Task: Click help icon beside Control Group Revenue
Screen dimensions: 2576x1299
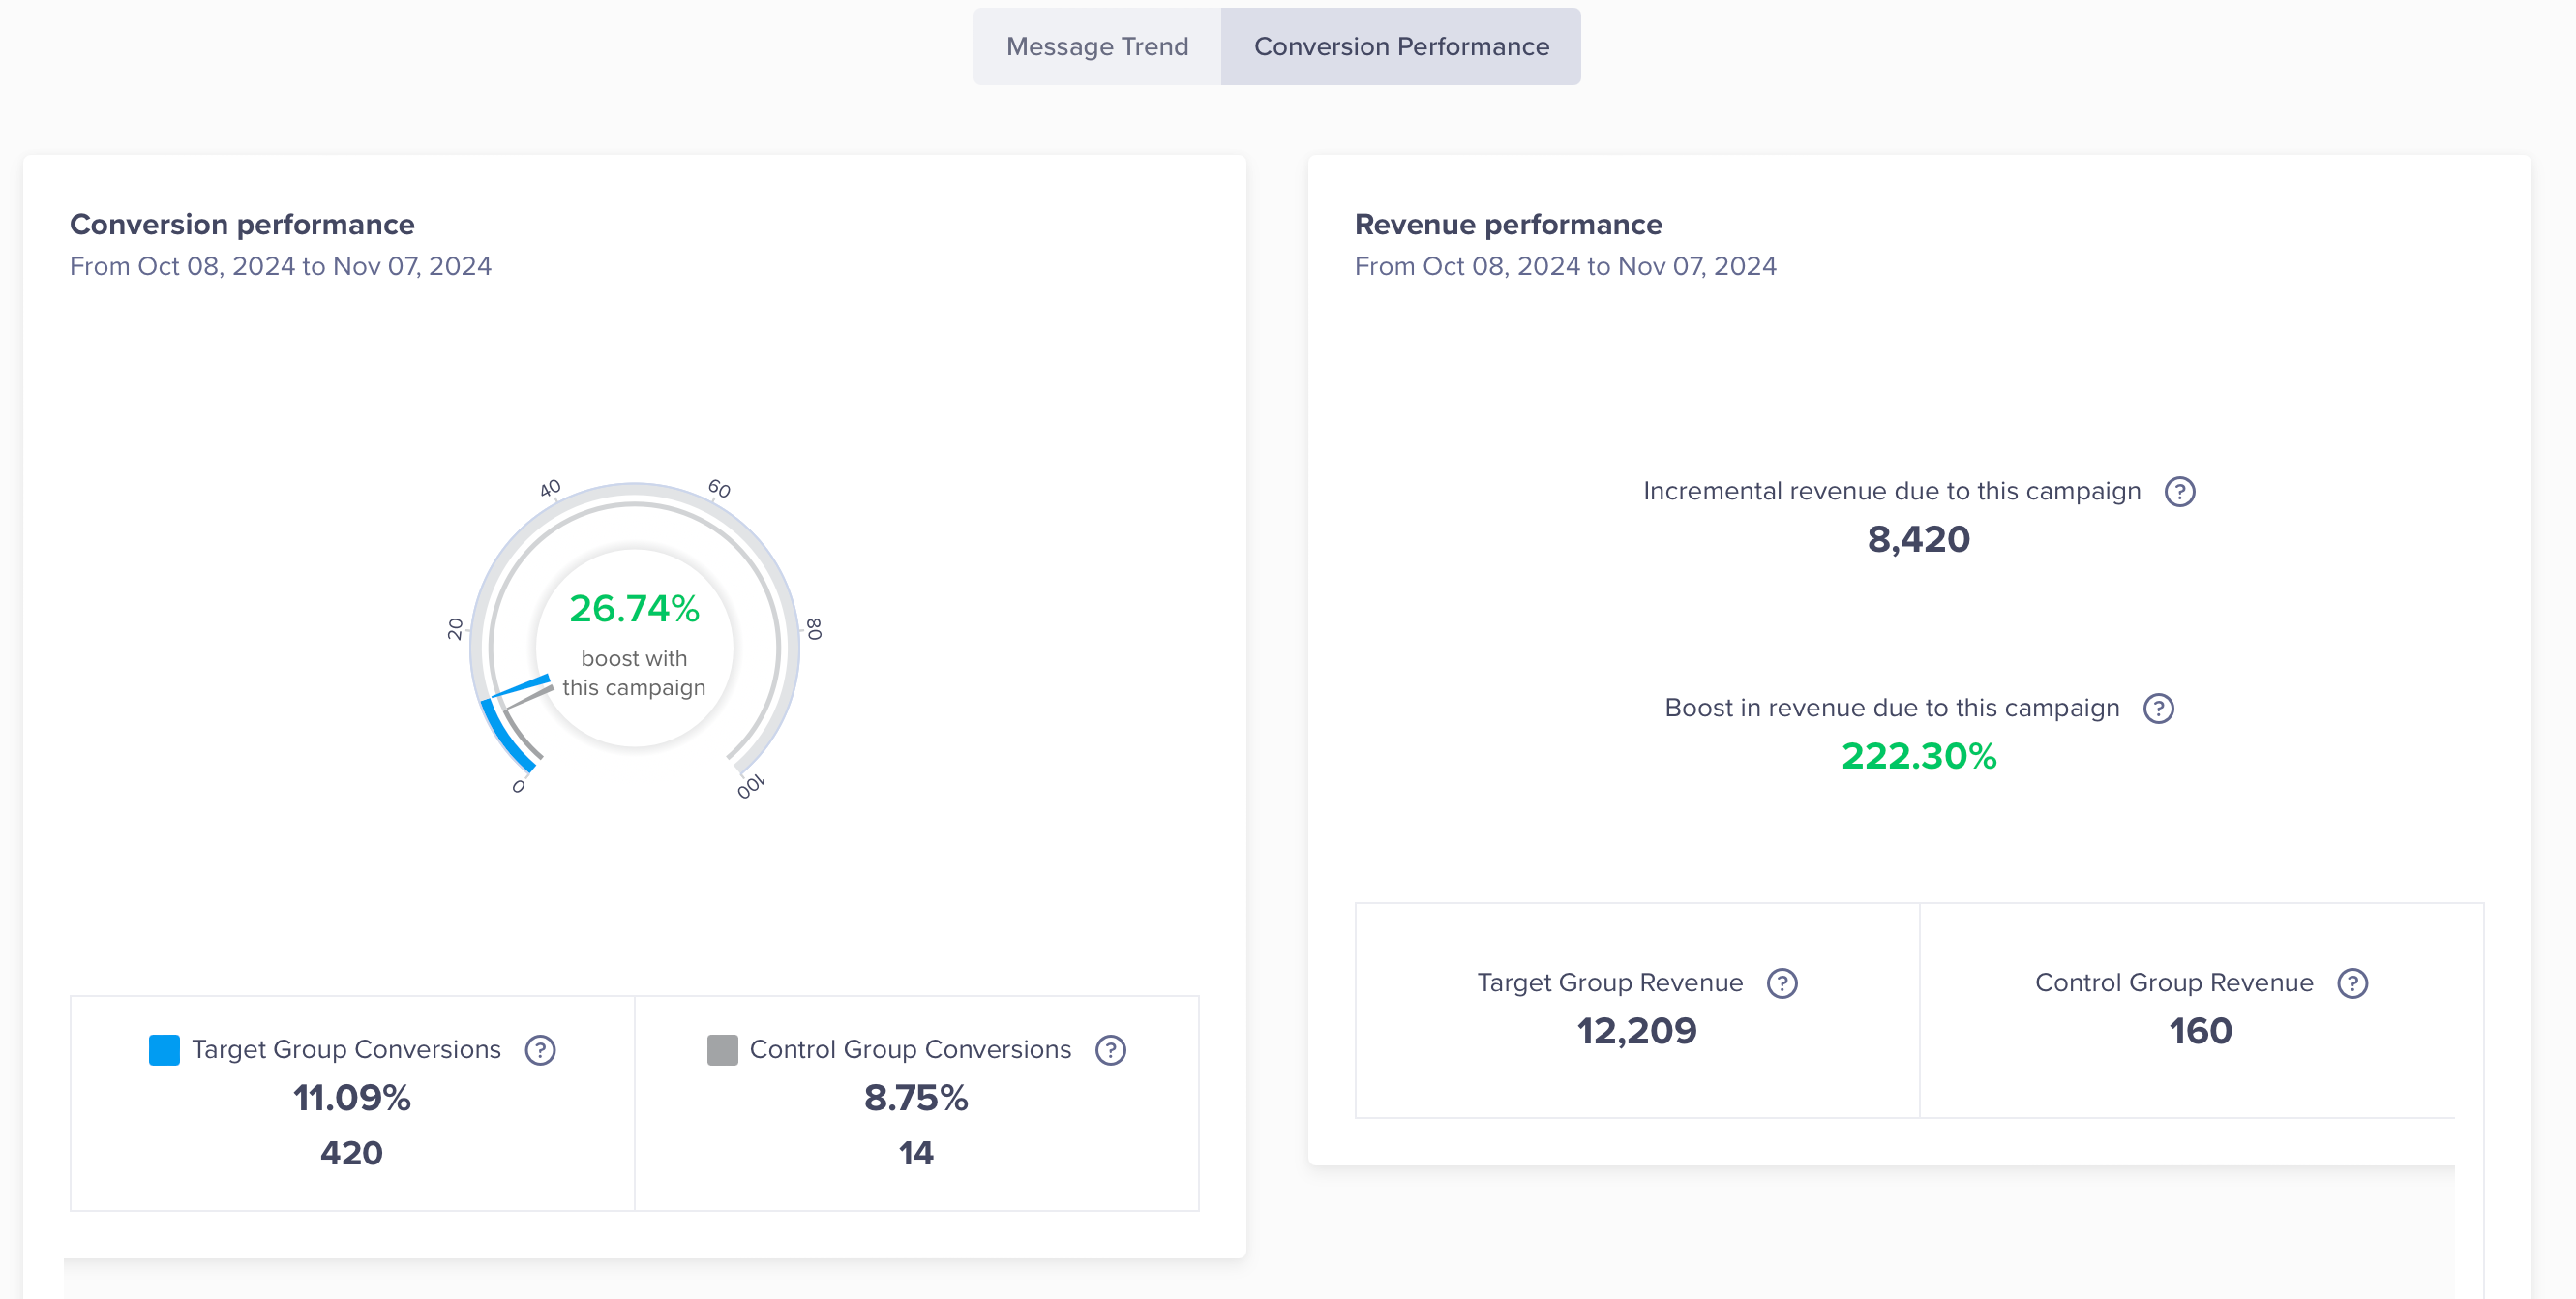Action: pyautogui.click(x=2353, y=984)
